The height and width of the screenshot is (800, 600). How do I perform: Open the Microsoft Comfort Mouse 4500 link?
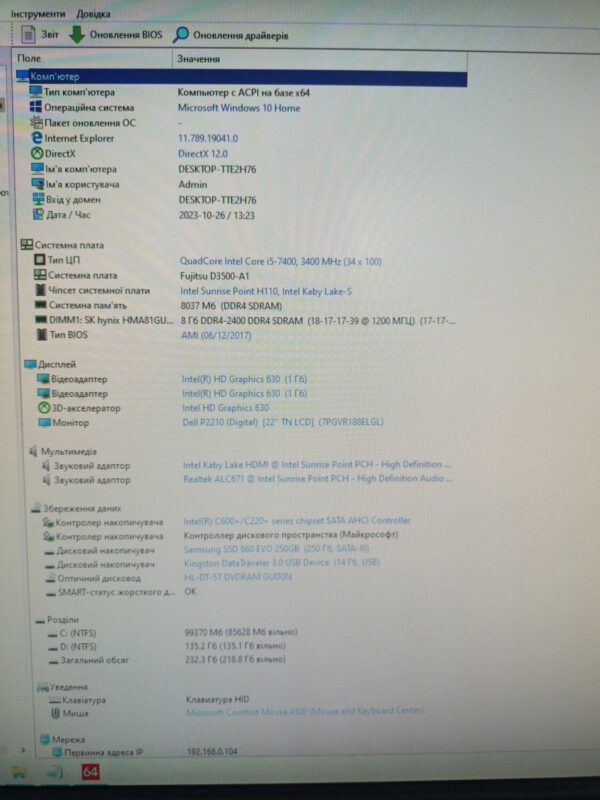pyautogui.click(x=305, y=711)
